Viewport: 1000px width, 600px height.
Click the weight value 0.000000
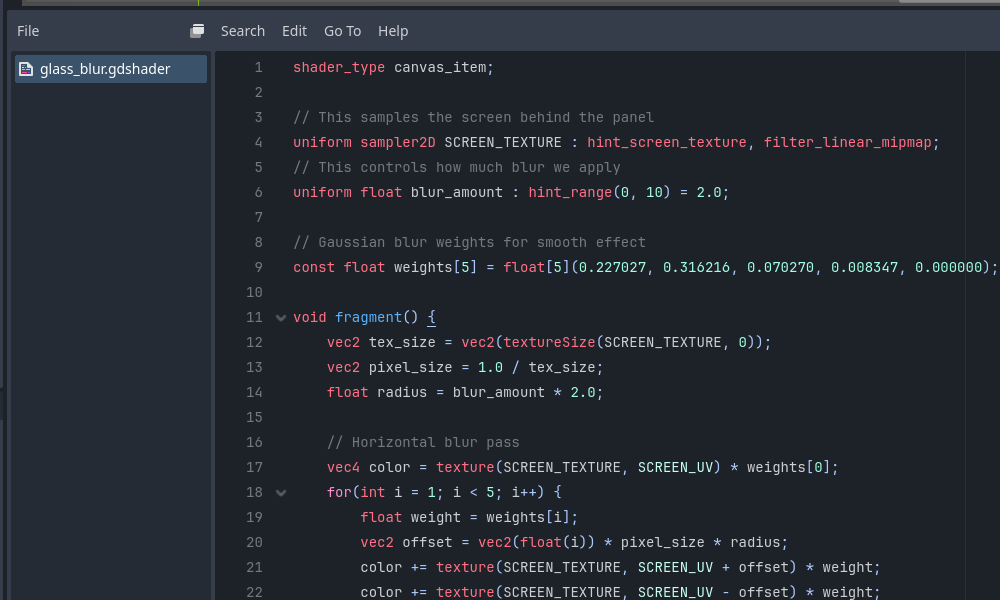point(948,268)
